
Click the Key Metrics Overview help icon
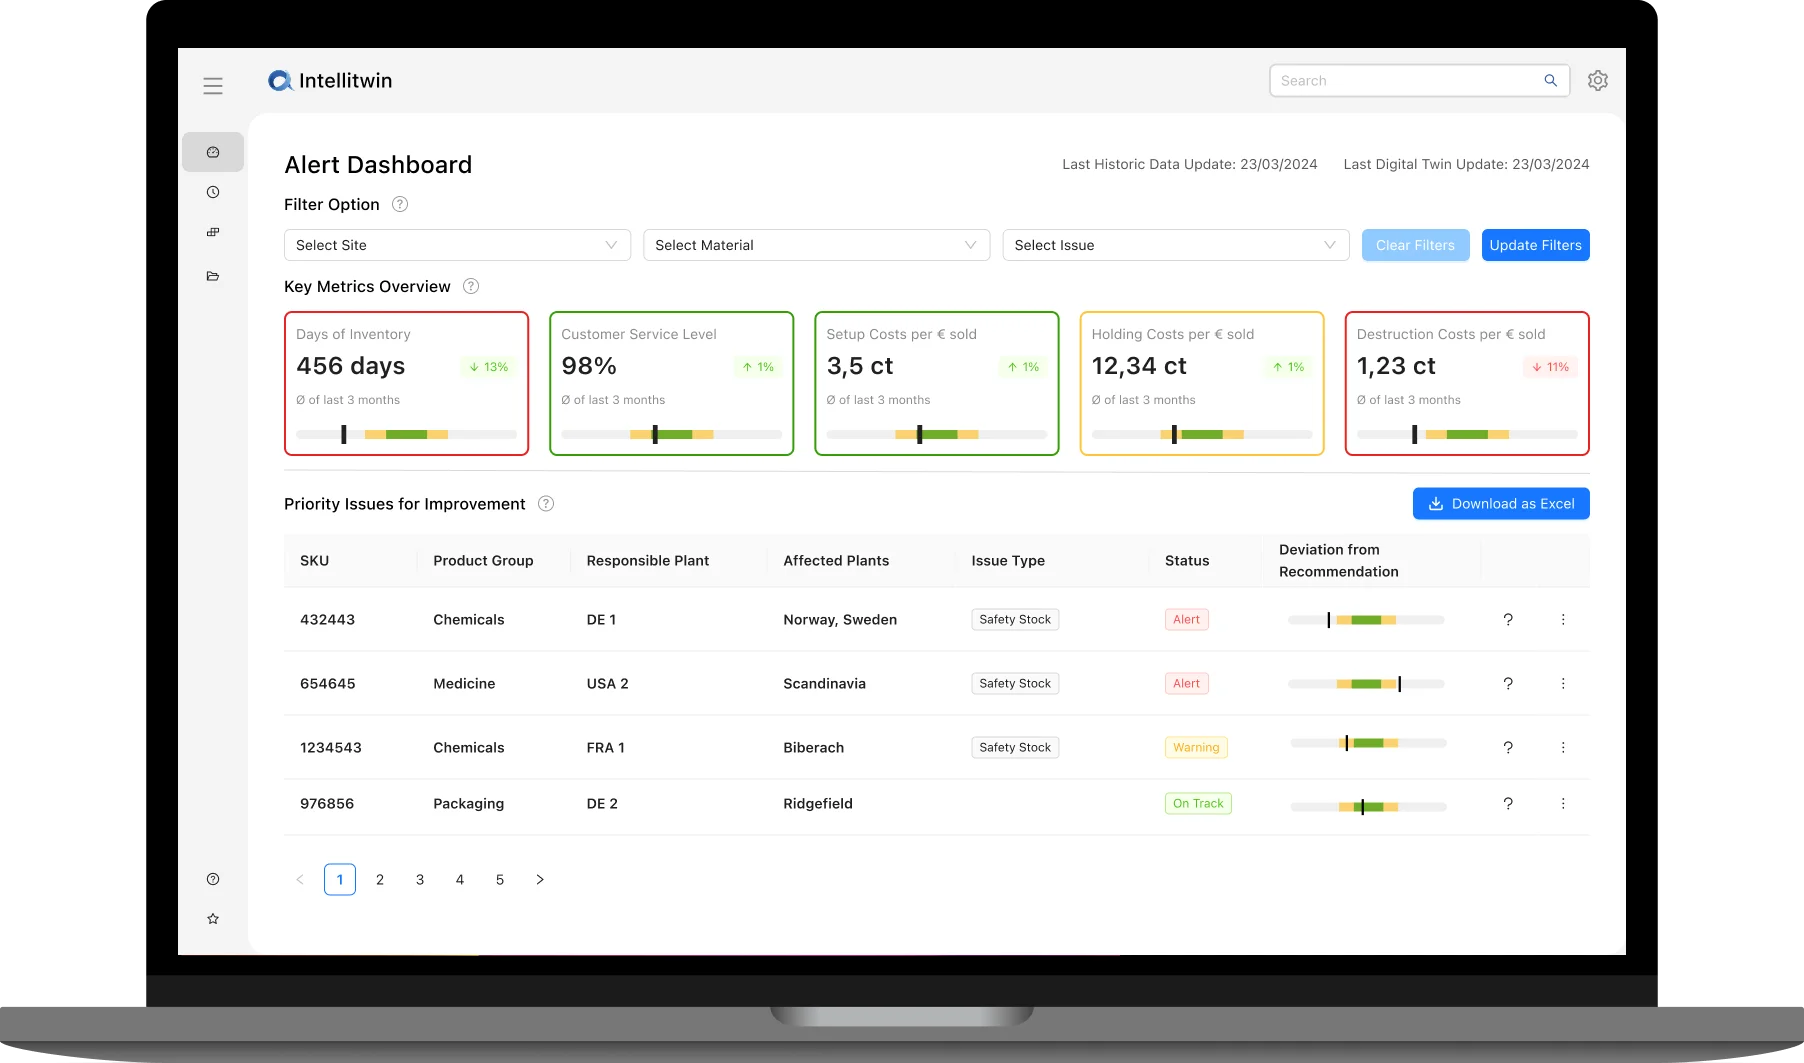pos(471,286)
